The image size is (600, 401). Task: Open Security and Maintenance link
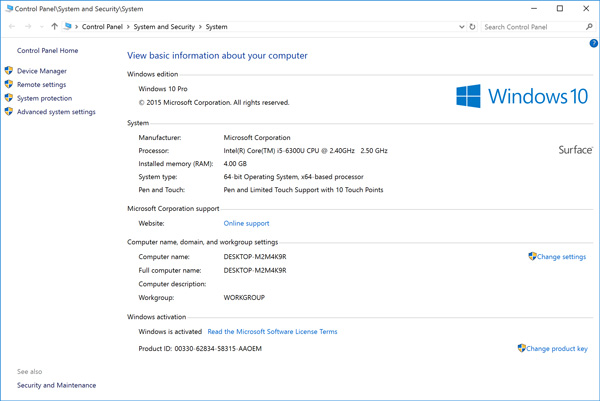pos(56,385)
